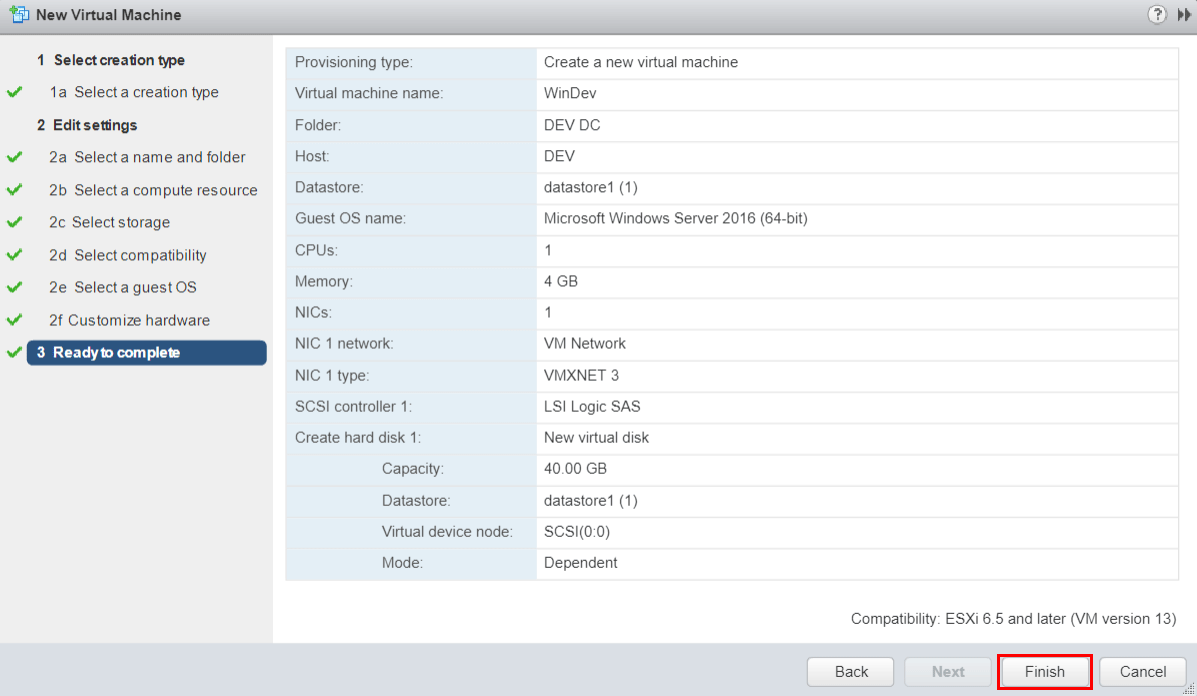The width and height of the screenshot is (1197, 696).
Task: Click the Compatibility ESXi 6.5 and later text
Action: click(1013, 619)
